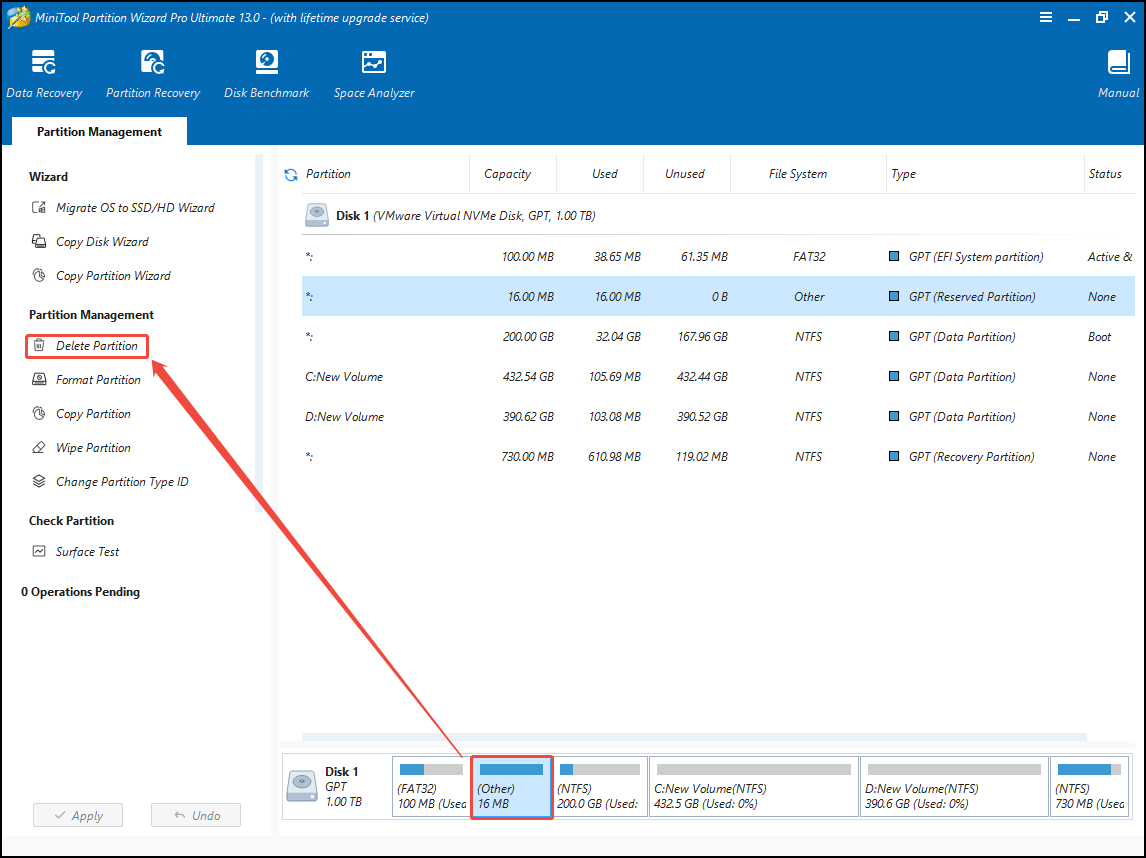The width and height of the screenshot is (1146, 858).
Task: Select the 16 MB Other partition block
Action: (x=511, y=786)
